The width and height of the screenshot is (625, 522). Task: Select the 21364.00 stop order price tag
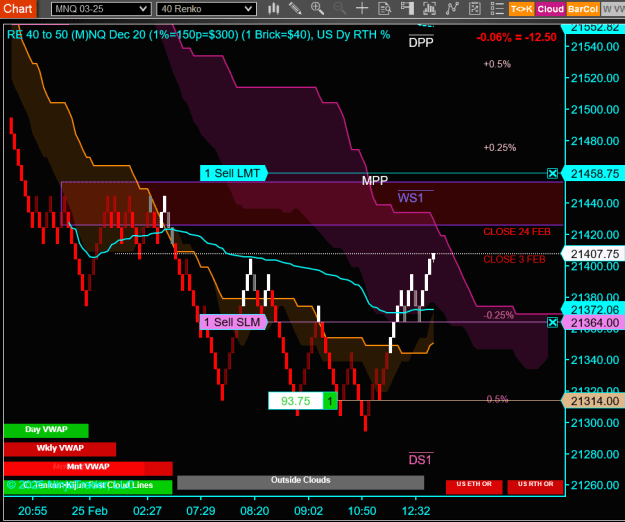click(x=594, y=323)
